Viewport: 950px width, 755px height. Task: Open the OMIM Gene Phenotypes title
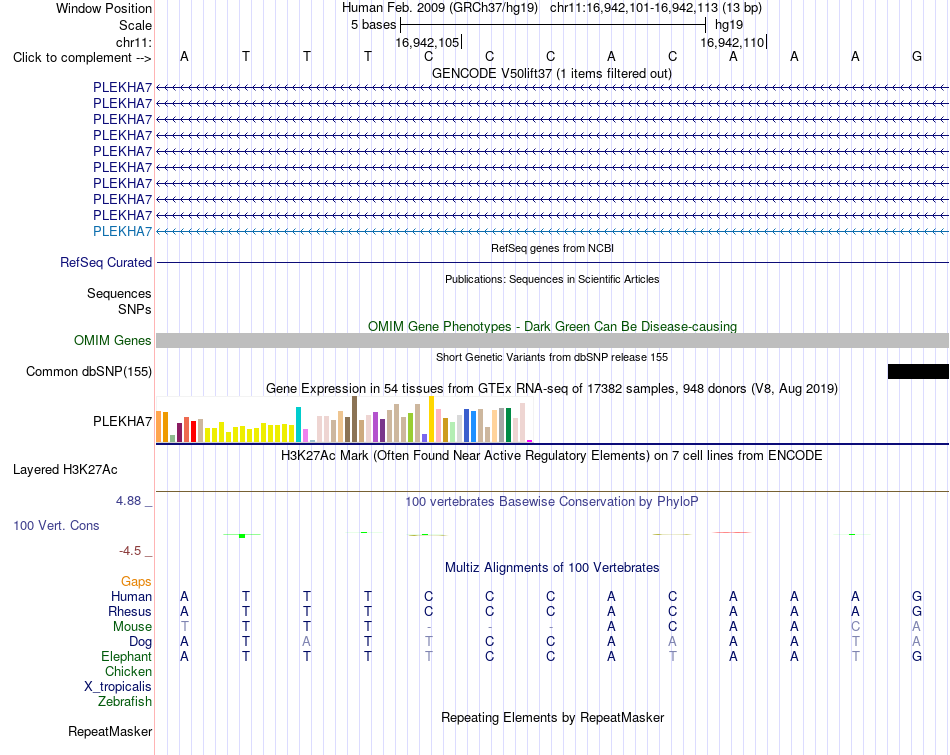click(x=552, y=326)
